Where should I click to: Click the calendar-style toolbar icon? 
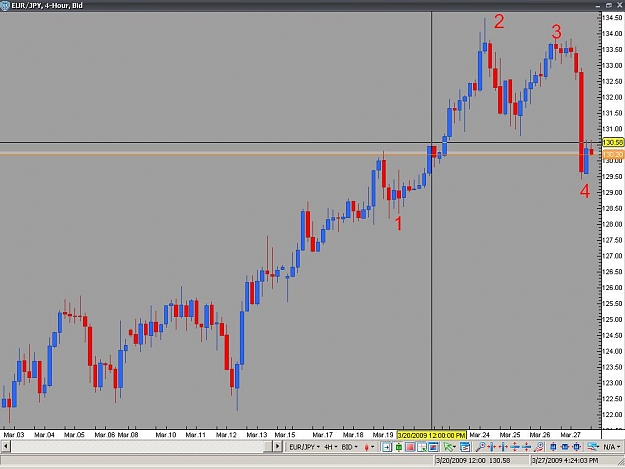(465, 447)
